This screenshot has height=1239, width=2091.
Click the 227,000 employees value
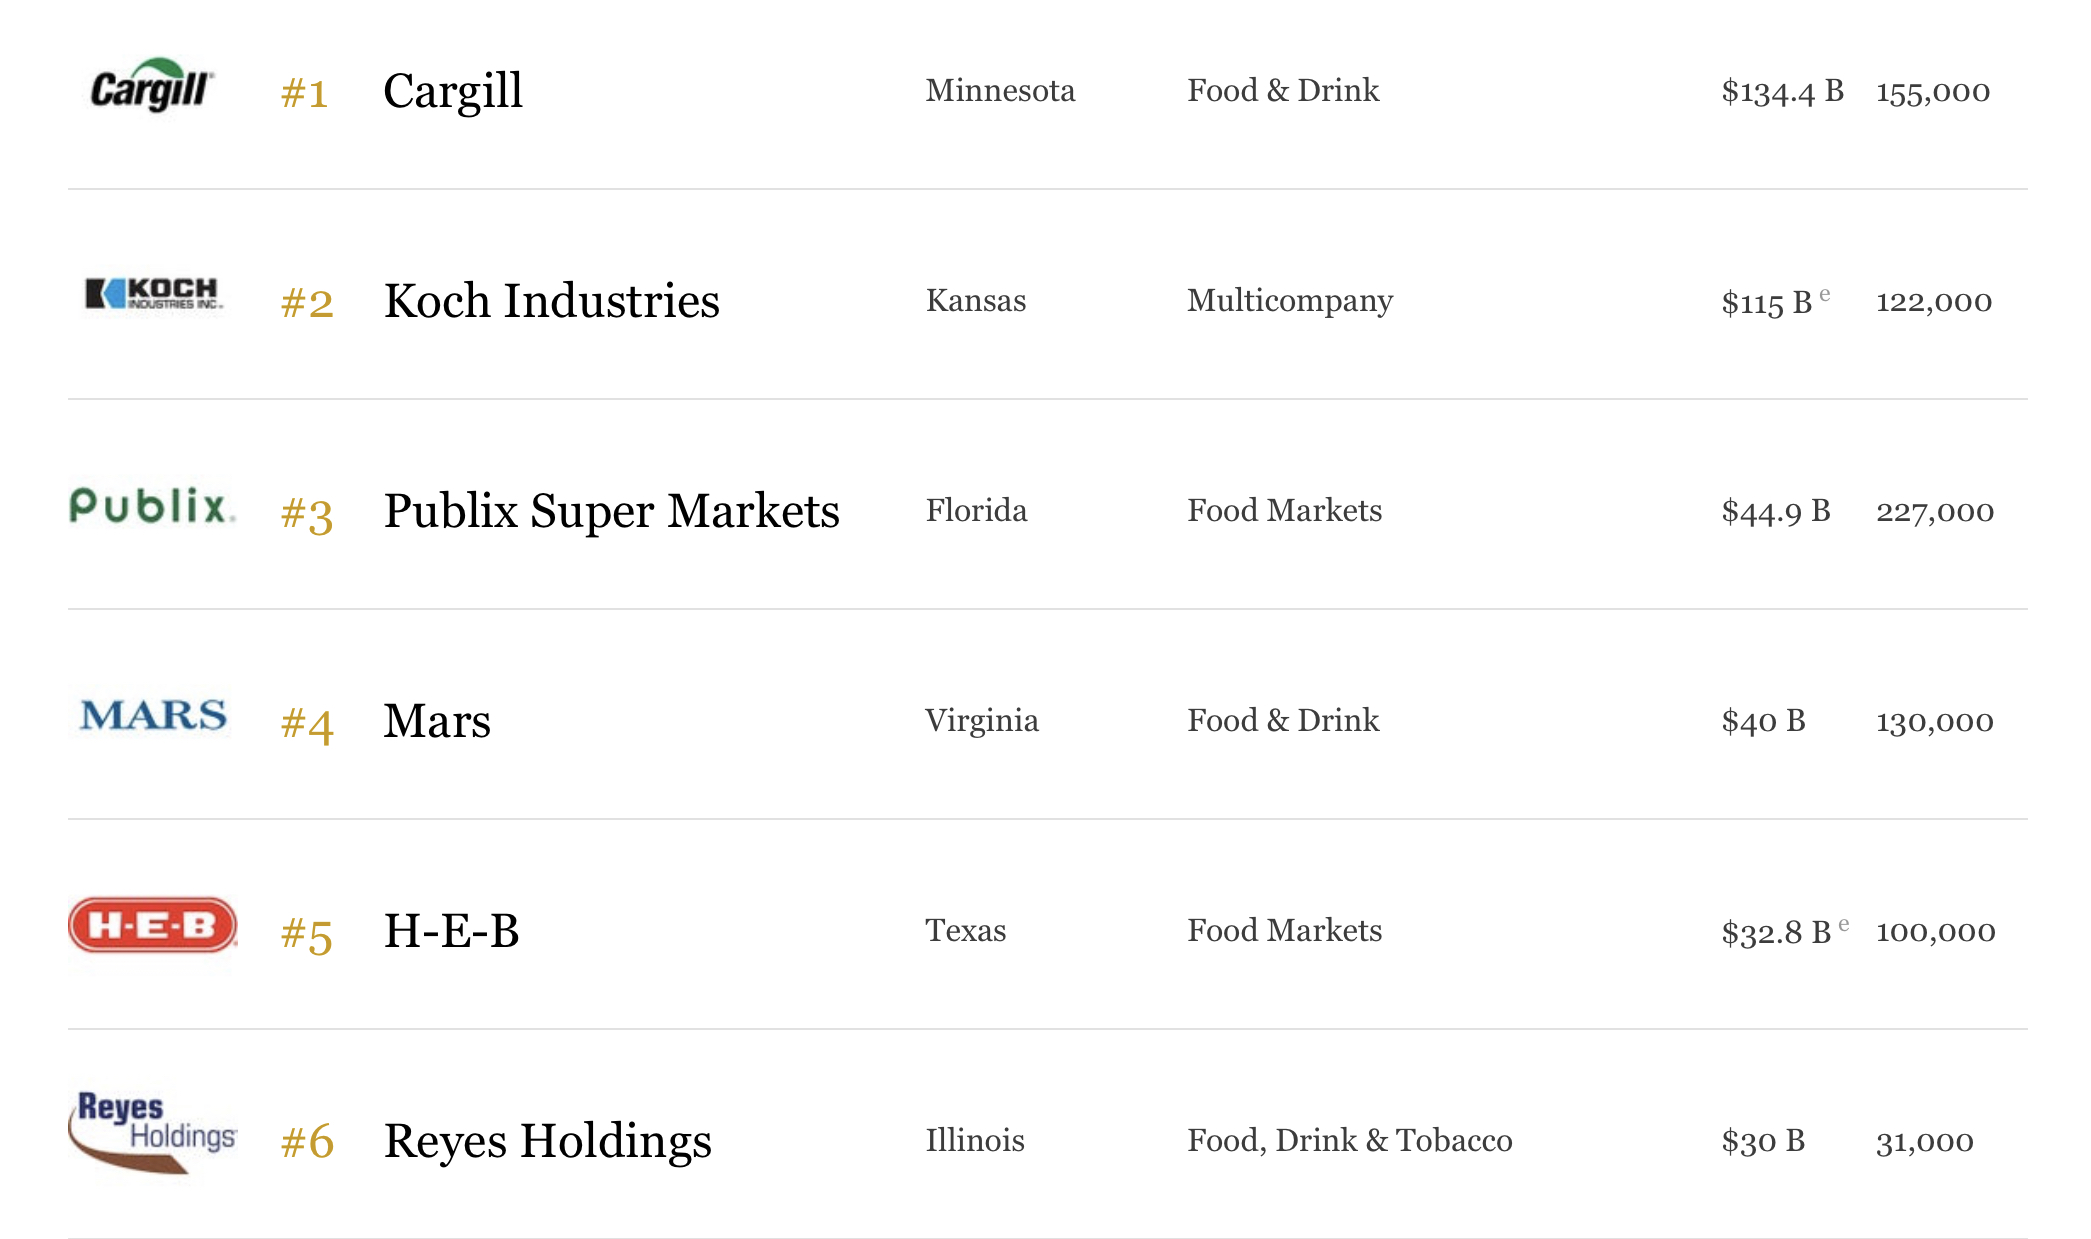(1934, 512)
